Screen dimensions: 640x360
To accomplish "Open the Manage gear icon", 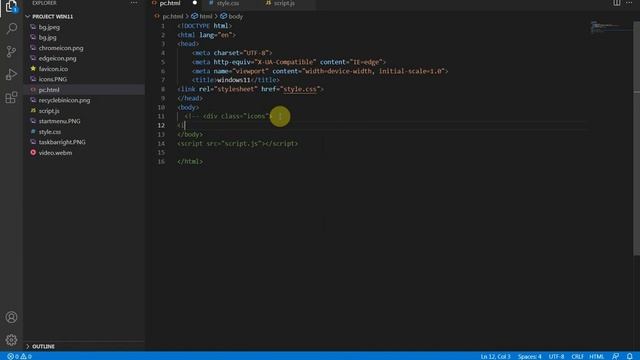I will 11,340.
